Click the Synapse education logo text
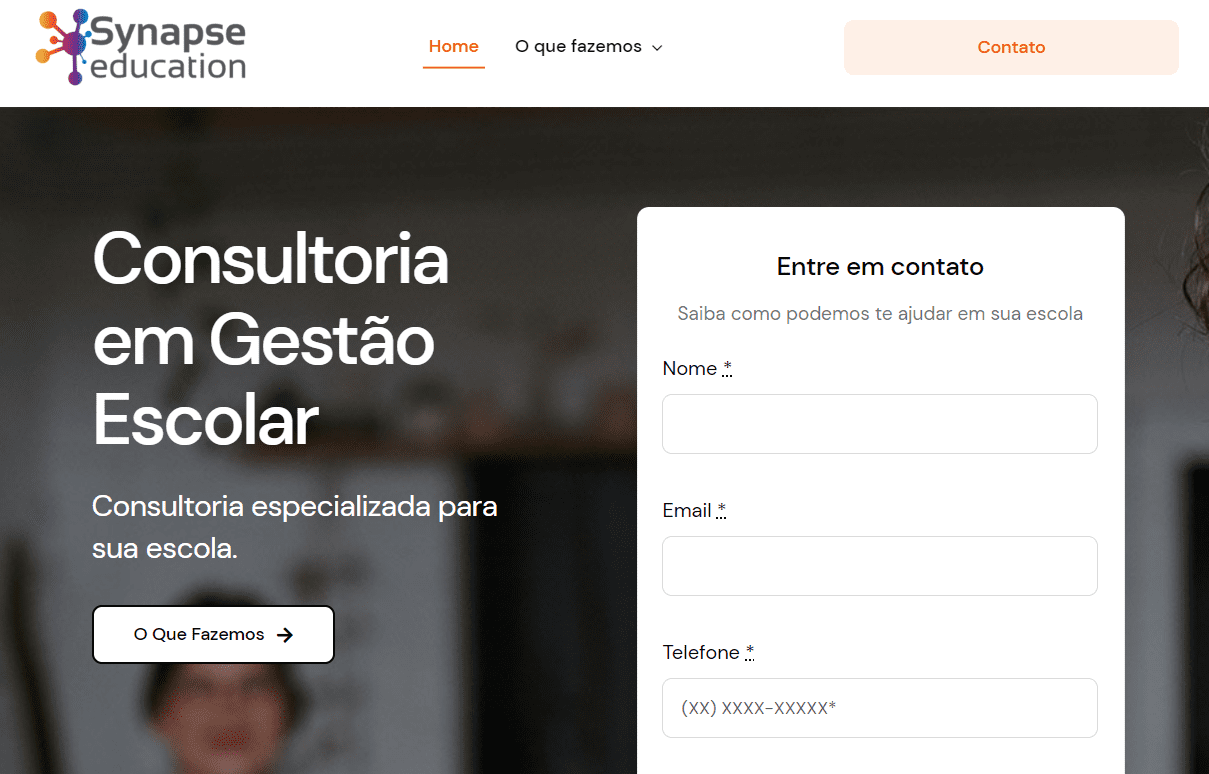The image size is (1209, 774). coord(168,49)
